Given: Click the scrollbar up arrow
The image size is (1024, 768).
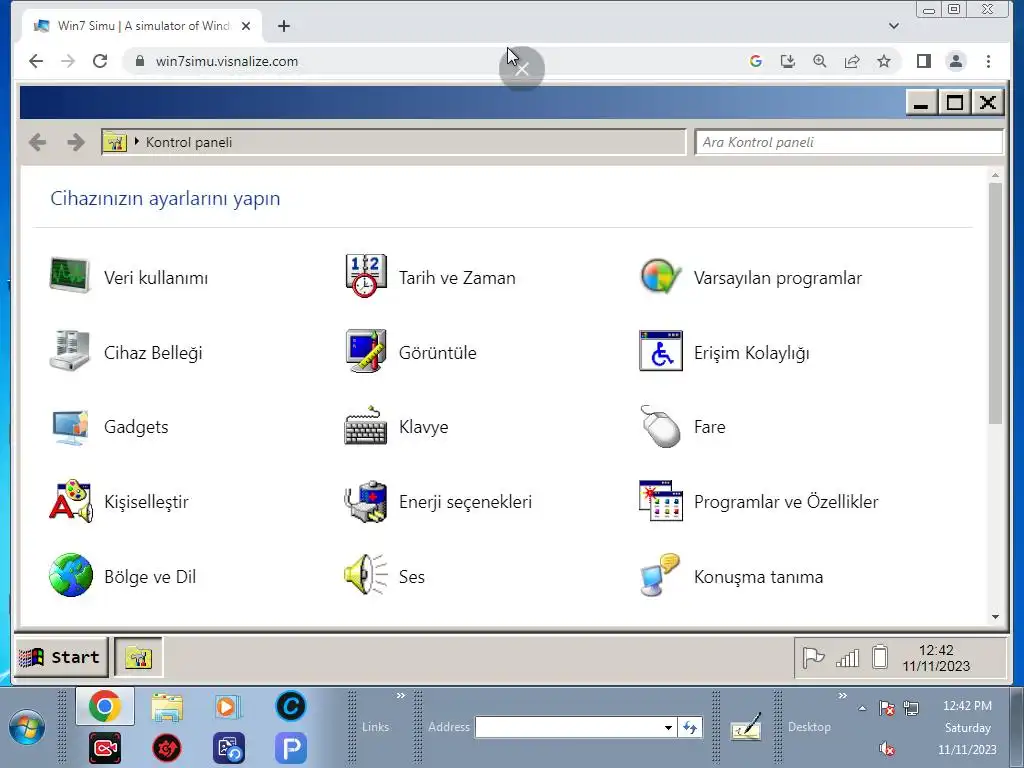Looking at the screenshot, I should [995, 175].
